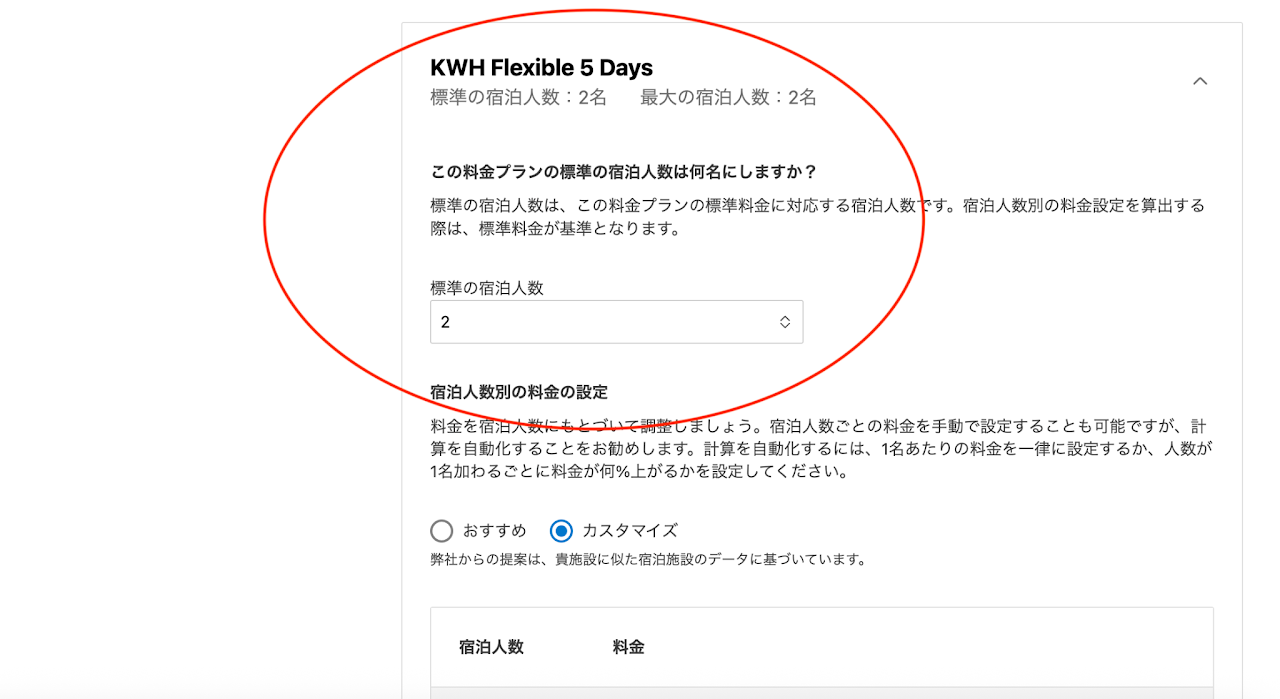1280x699 pixels.
Task: Click the grey row under the table header
Action: click(821, 692)
